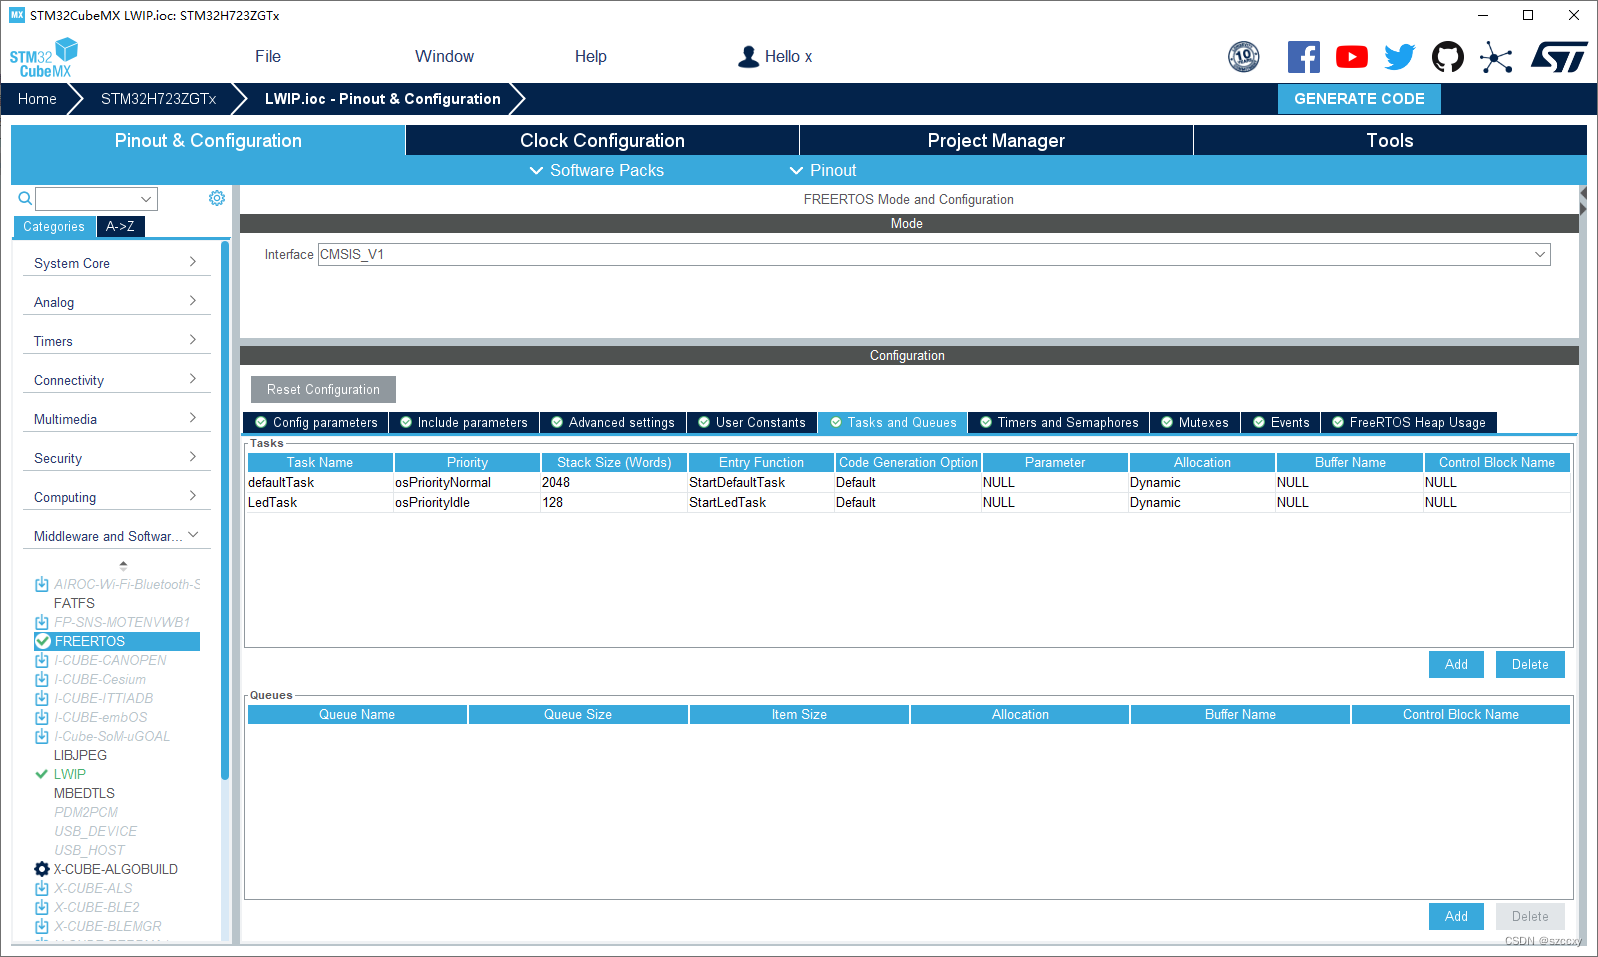
Task: Open the category settings gear icon
Action: click(x=216, y=198)
